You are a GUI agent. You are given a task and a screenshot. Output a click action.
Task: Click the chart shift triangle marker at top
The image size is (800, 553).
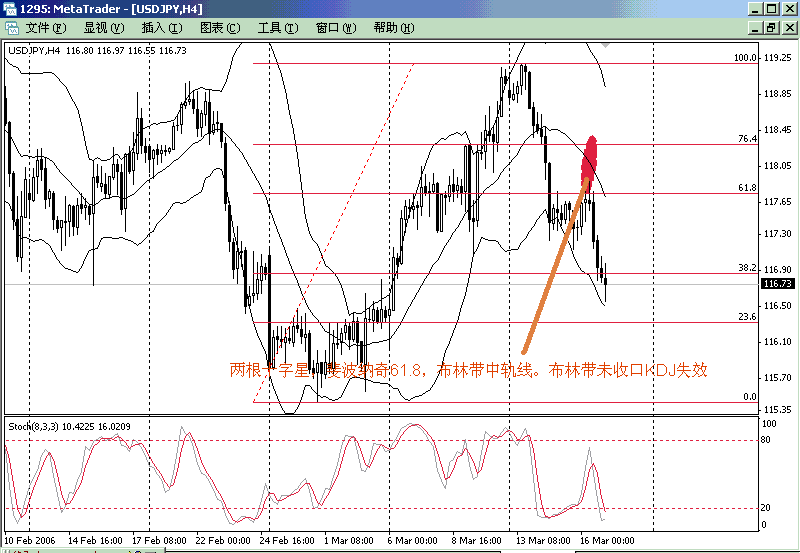(605, 45)
